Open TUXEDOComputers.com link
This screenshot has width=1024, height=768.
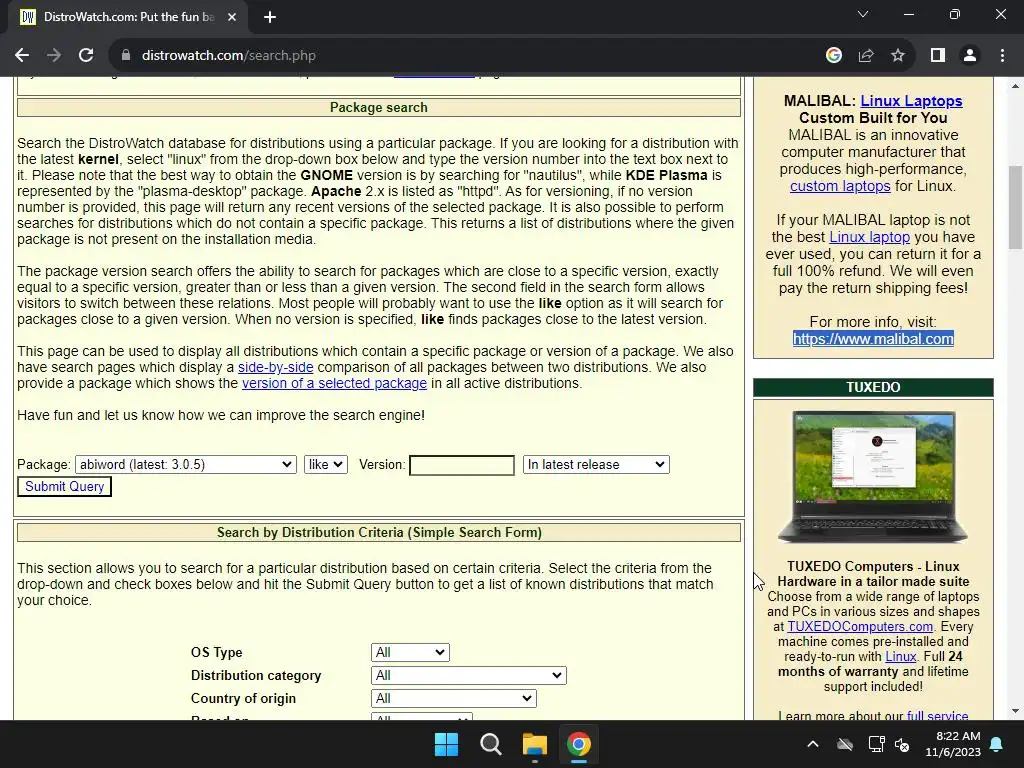[860, 626]
